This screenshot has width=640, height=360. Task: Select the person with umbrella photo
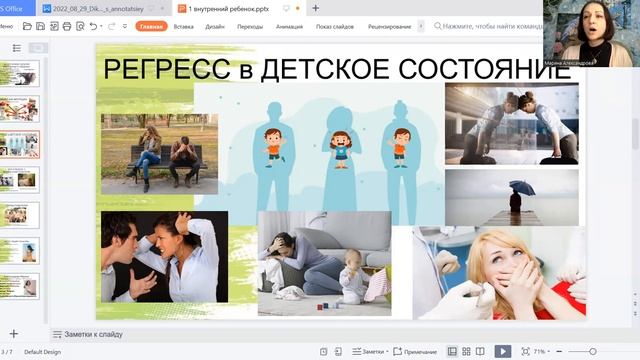coord(512,198)
